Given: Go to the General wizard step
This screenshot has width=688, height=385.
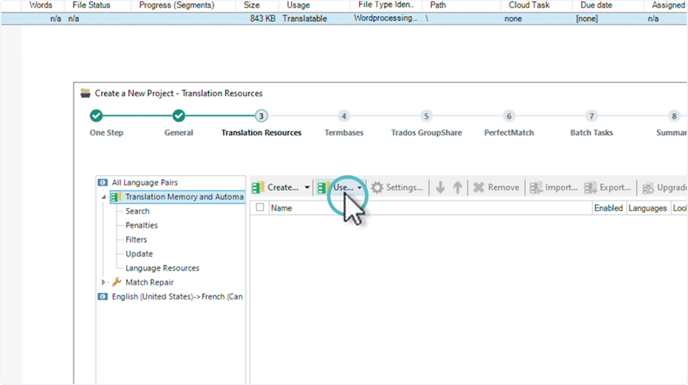Looking at the screenshot, I should click(179, 116).
